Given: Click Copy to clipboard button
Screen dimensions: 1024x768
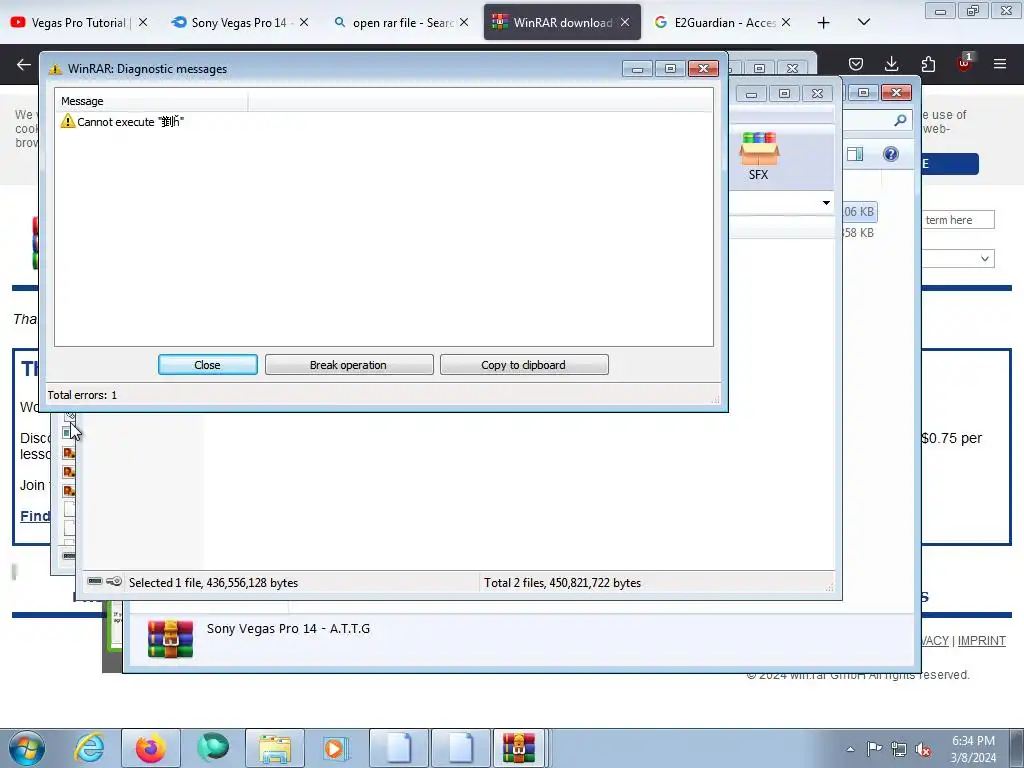Looking at the screenshot, I should [524, 364].
